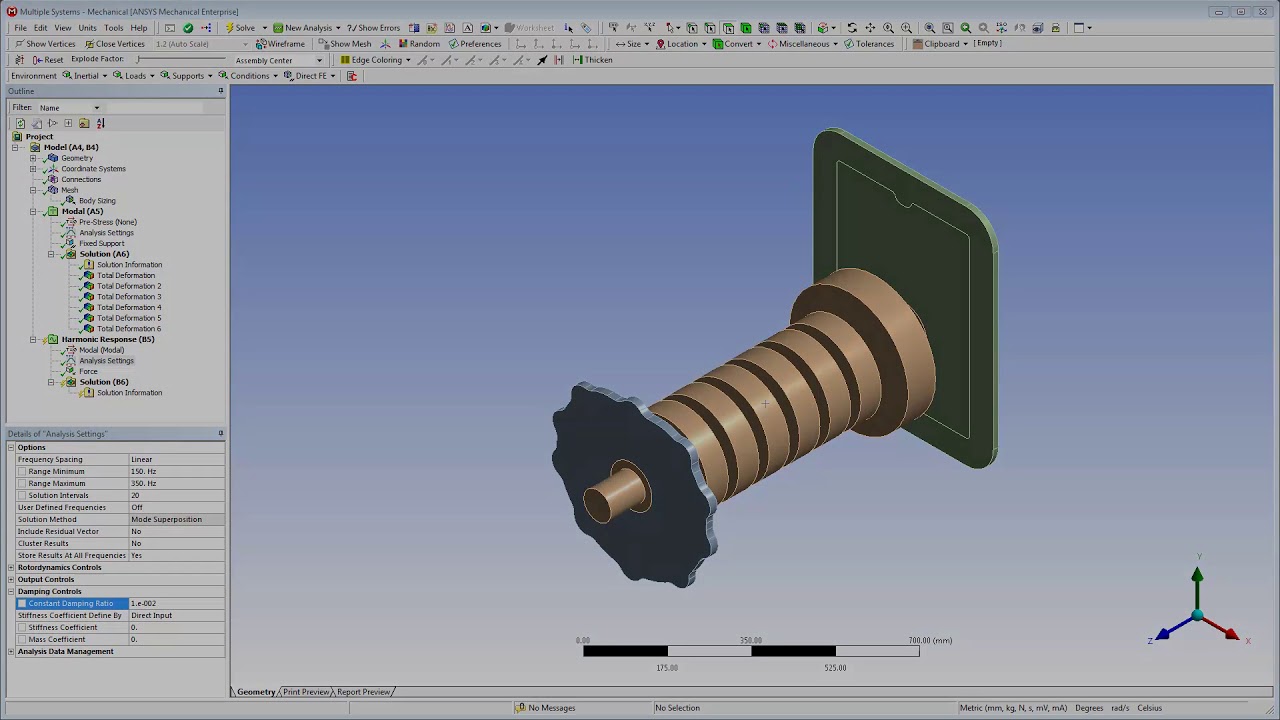Open the File menu
The height and width of the screenshot is (720, 1280).
click(20, 28)
